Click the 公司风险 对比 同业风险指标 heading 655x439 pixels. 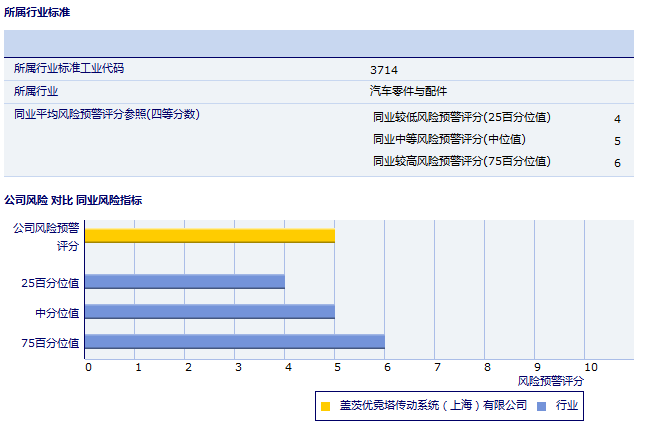coord(73,200)
